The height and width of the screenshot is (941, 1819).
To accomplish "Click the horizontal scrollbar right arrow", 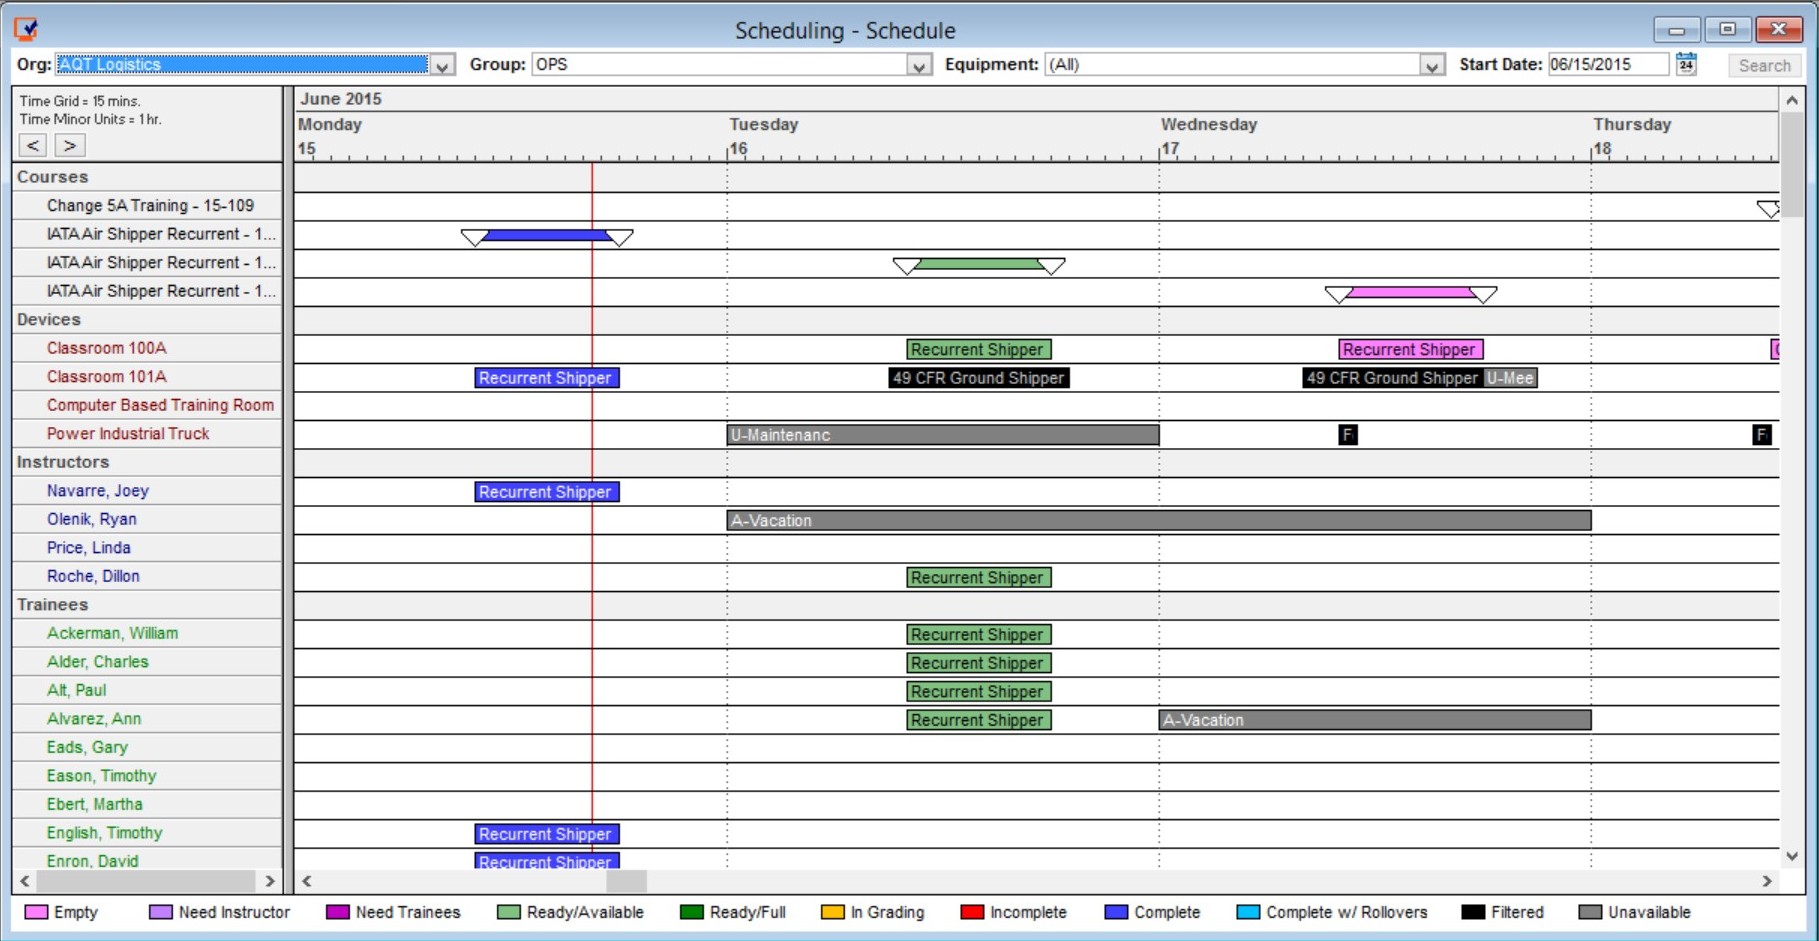I will [x=1768, y=882].
